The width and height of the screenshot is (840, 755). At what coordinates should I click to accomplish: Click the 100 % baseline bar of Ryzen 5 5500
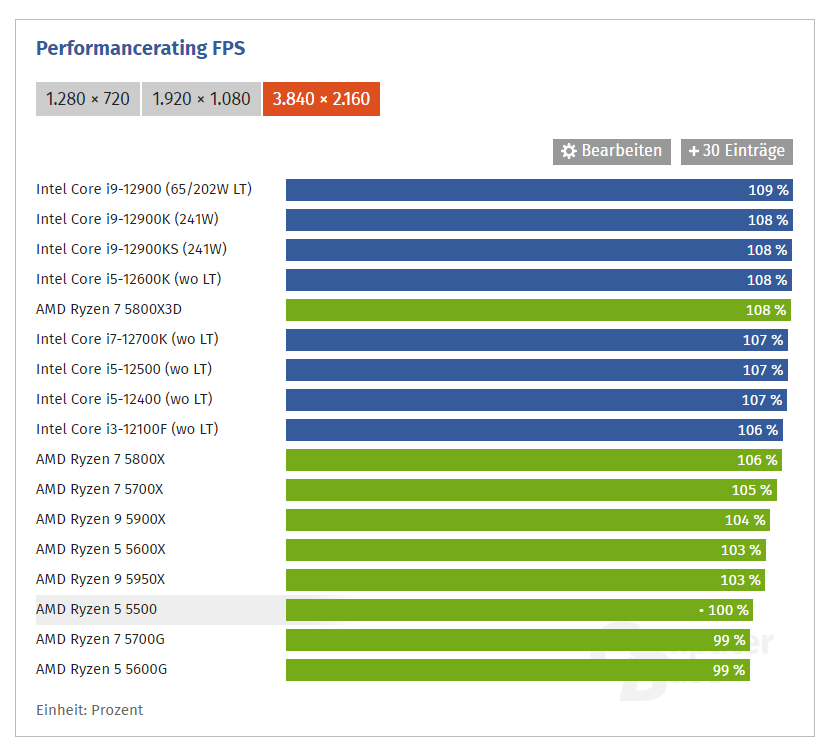coord(519,610)
